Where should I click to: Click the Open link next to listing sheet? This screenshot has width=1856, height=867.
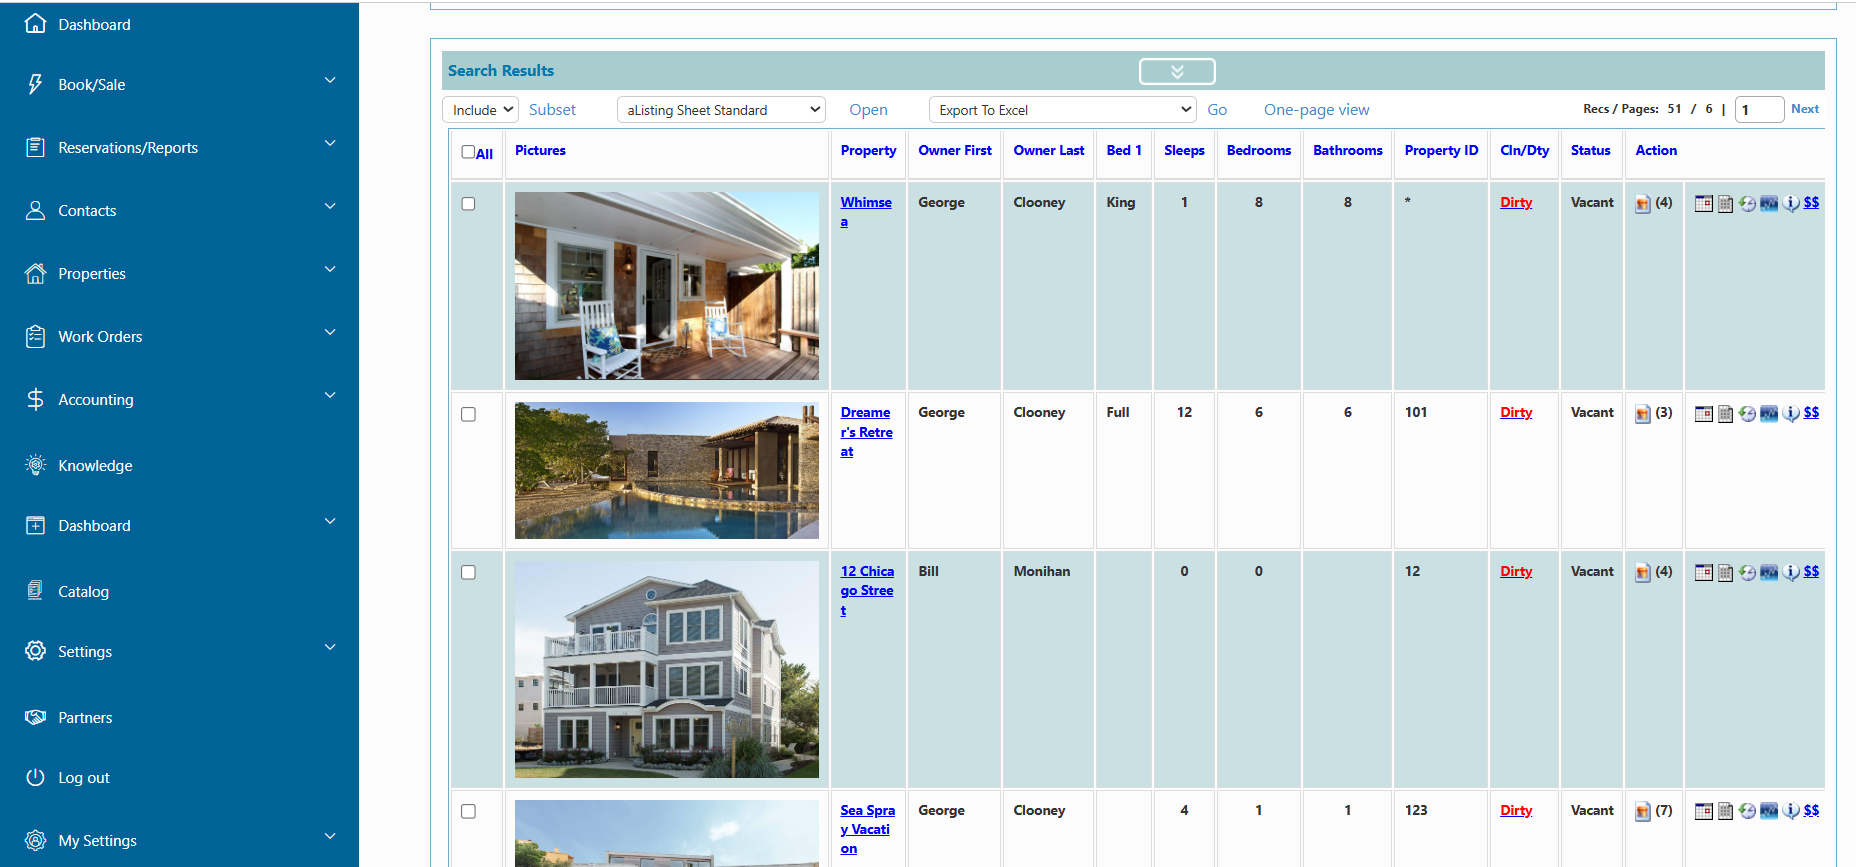point(868,110)
